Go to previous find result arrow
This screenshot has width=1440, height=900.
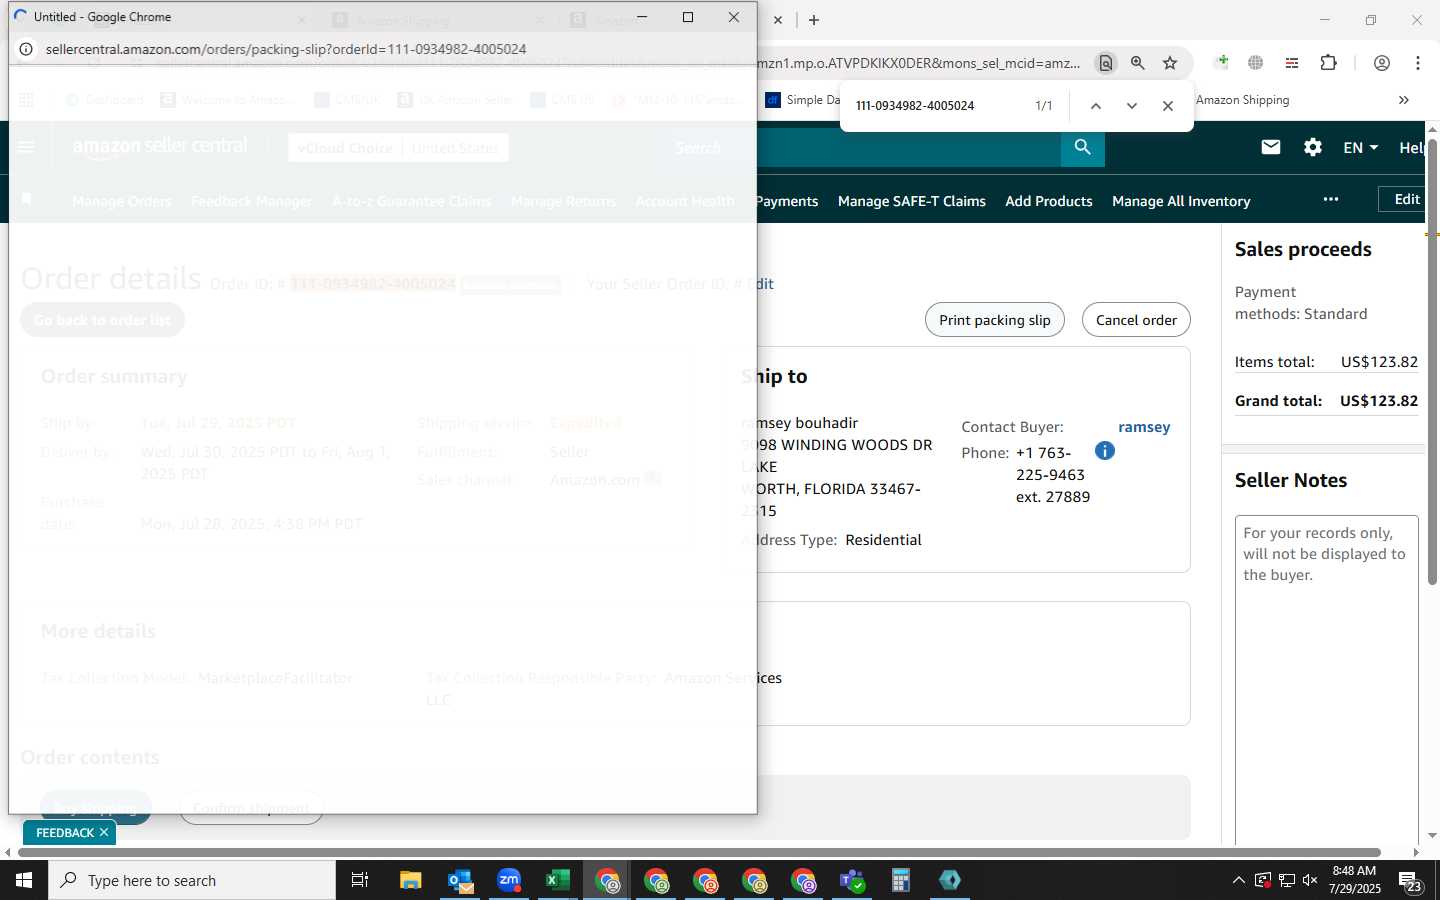(x=1096, y=106)
